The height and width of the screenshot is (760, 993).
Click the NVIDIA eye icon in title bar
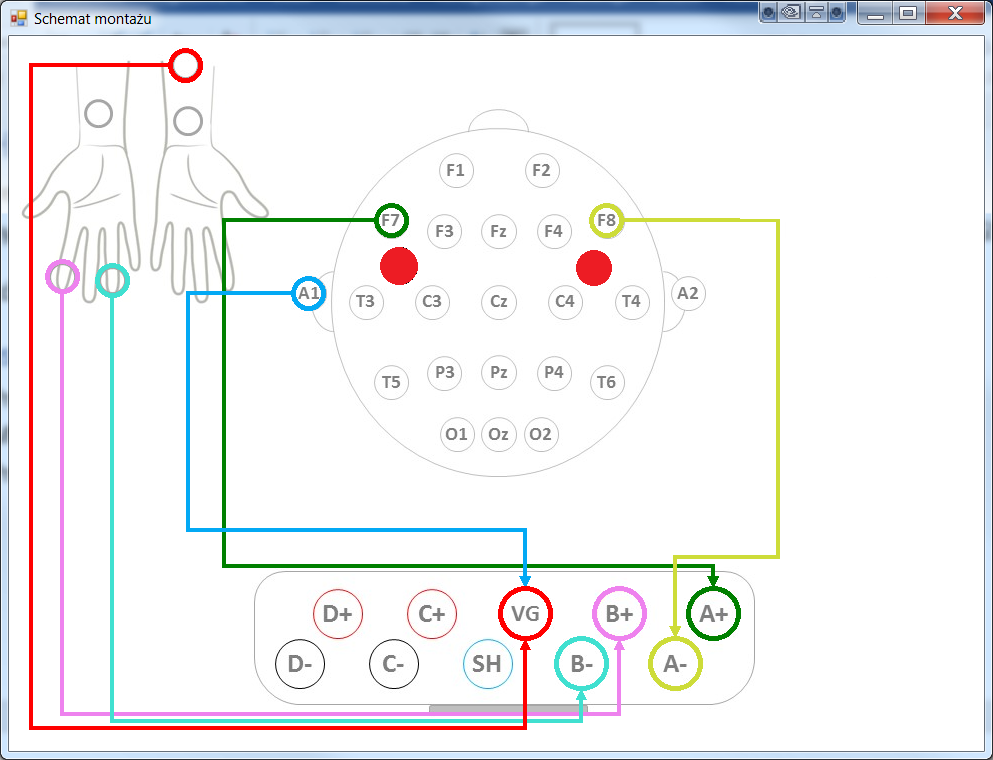[x=791, y=13]
